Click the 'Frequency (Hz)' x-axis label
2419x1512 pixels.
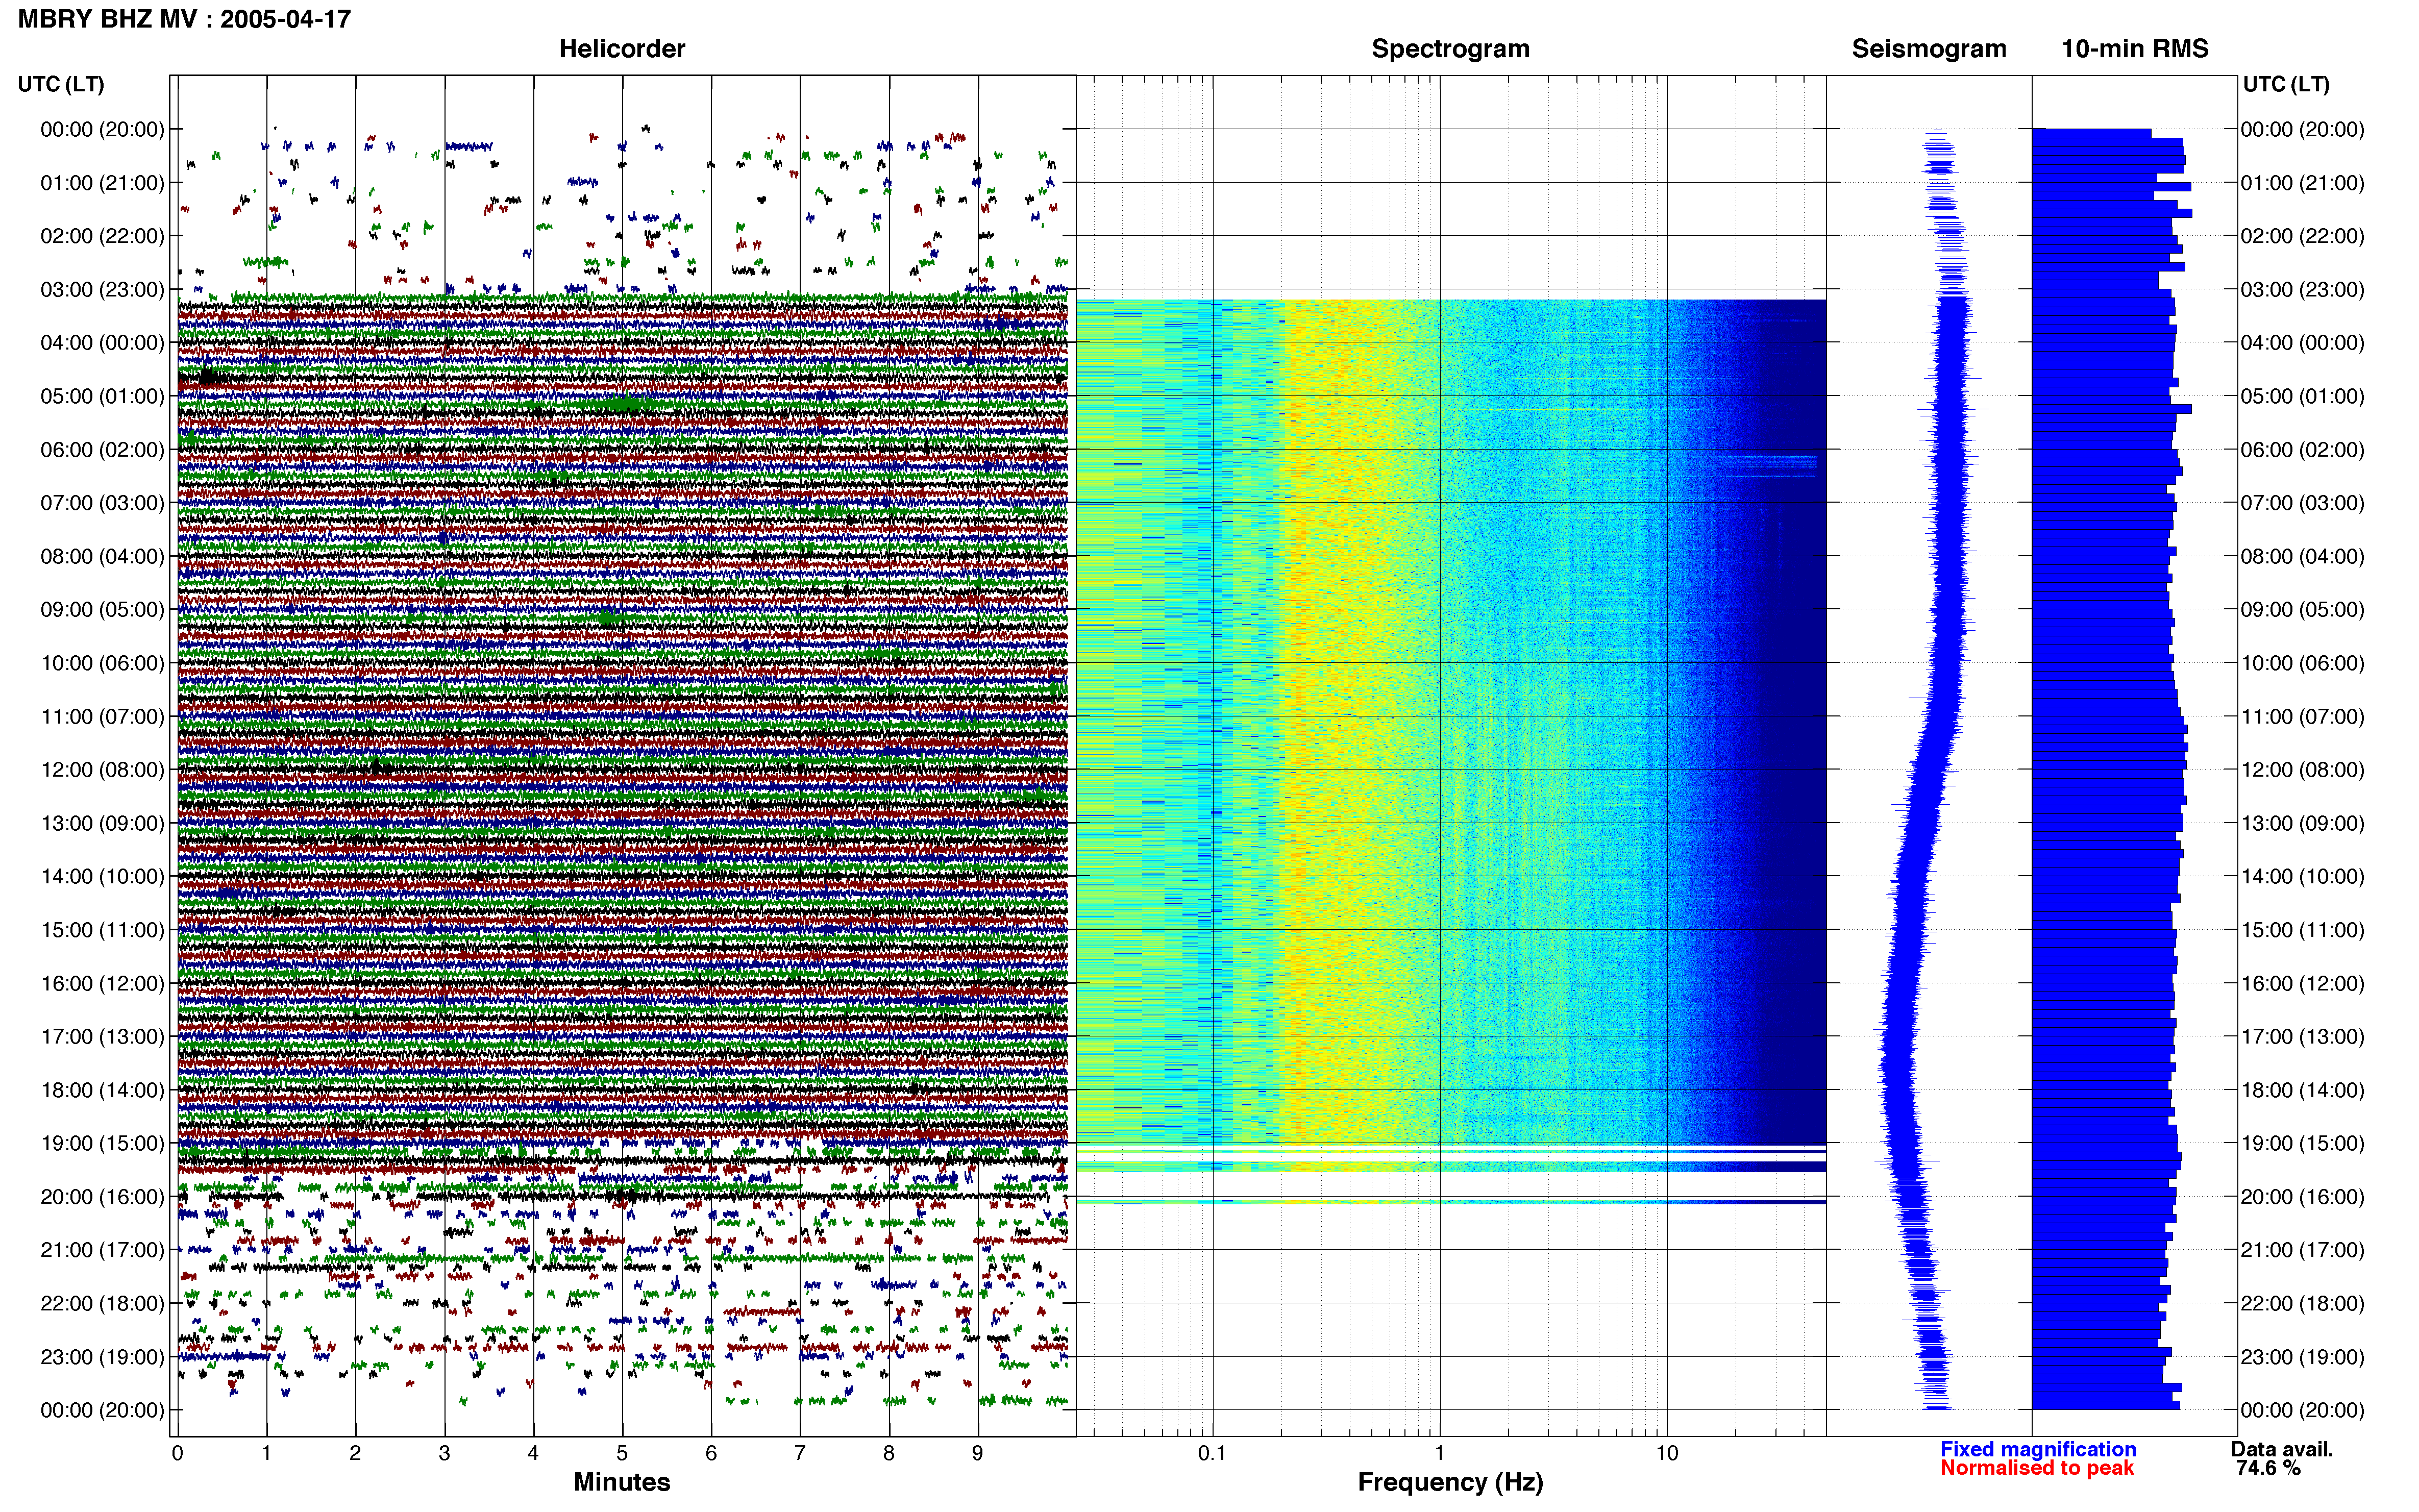pyautogui.click(x=1450, y=1482)
